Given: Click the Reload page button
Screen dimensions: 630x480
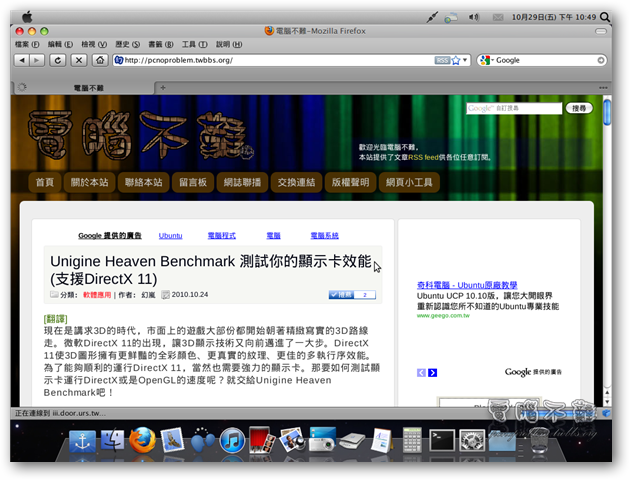Looking at the screenshot, I should pos(57,60).
